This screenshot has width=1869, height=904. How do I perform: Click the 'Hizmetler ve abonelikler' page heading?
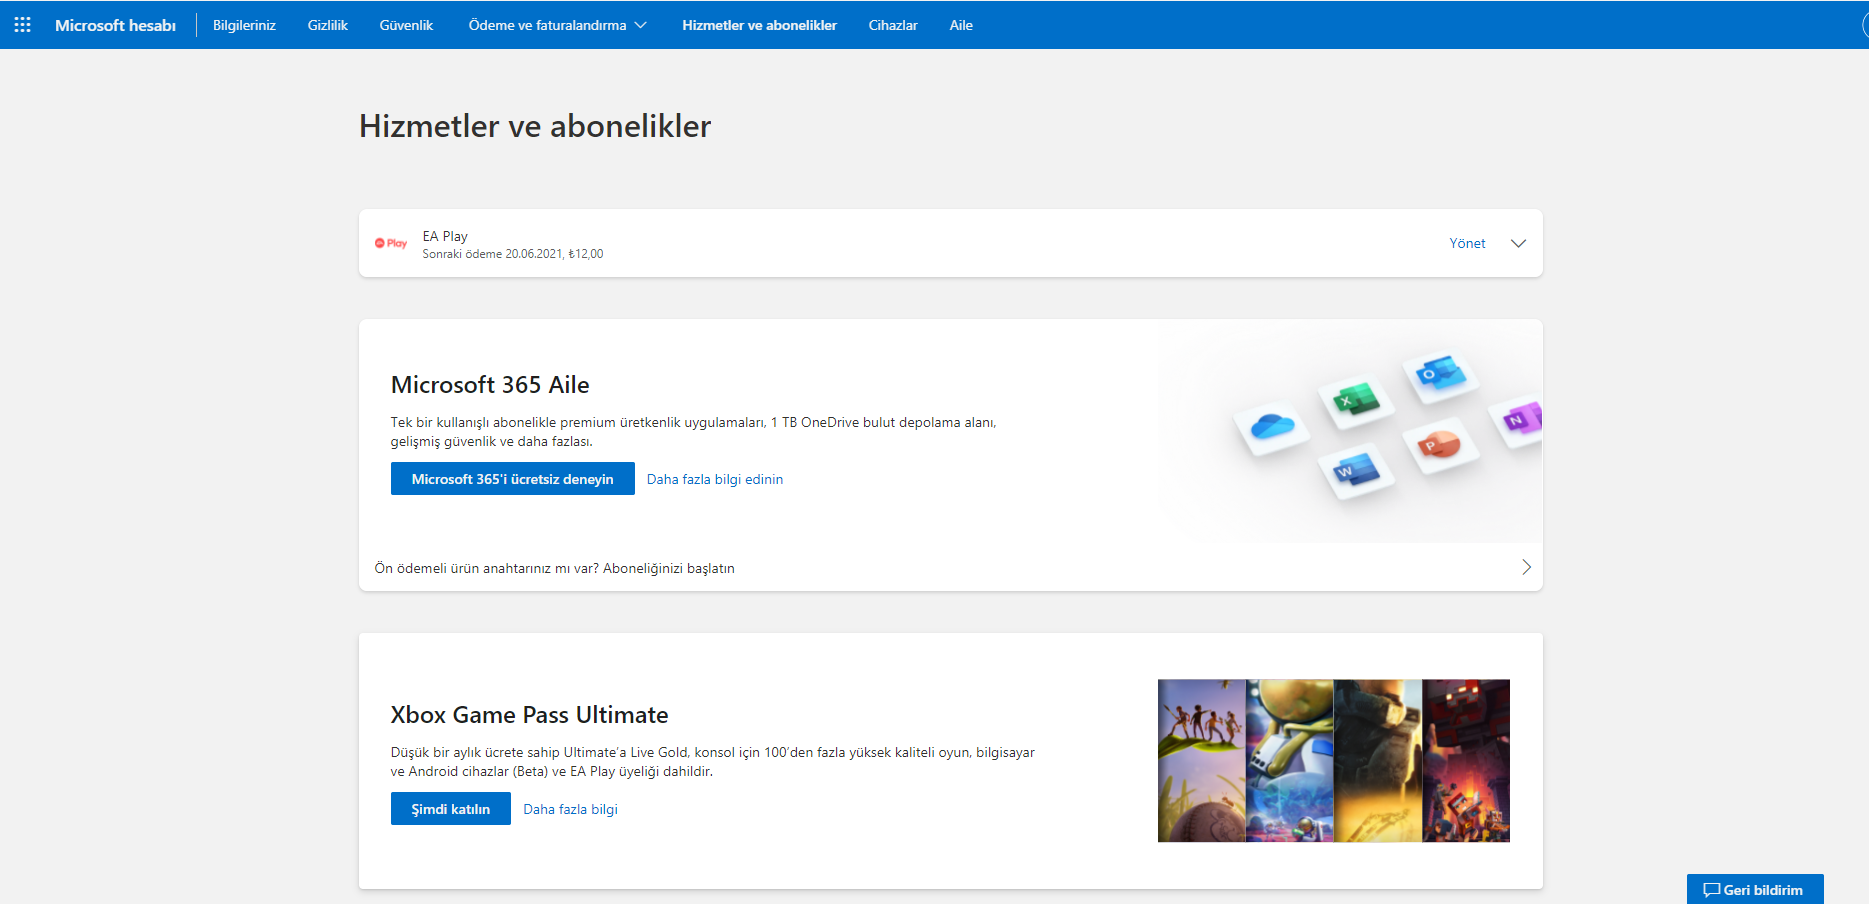tap(535, 126)
